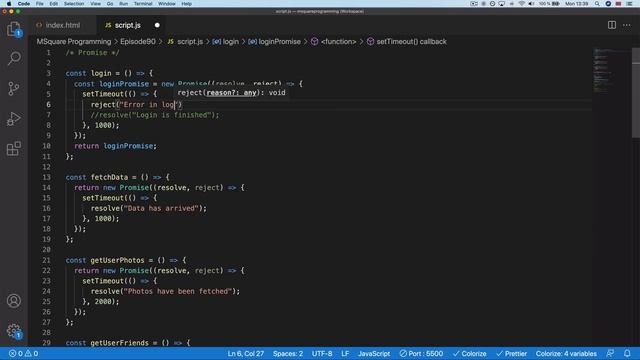
Task: Click "getUserFriends" on line 29
Action: (120, 343)
